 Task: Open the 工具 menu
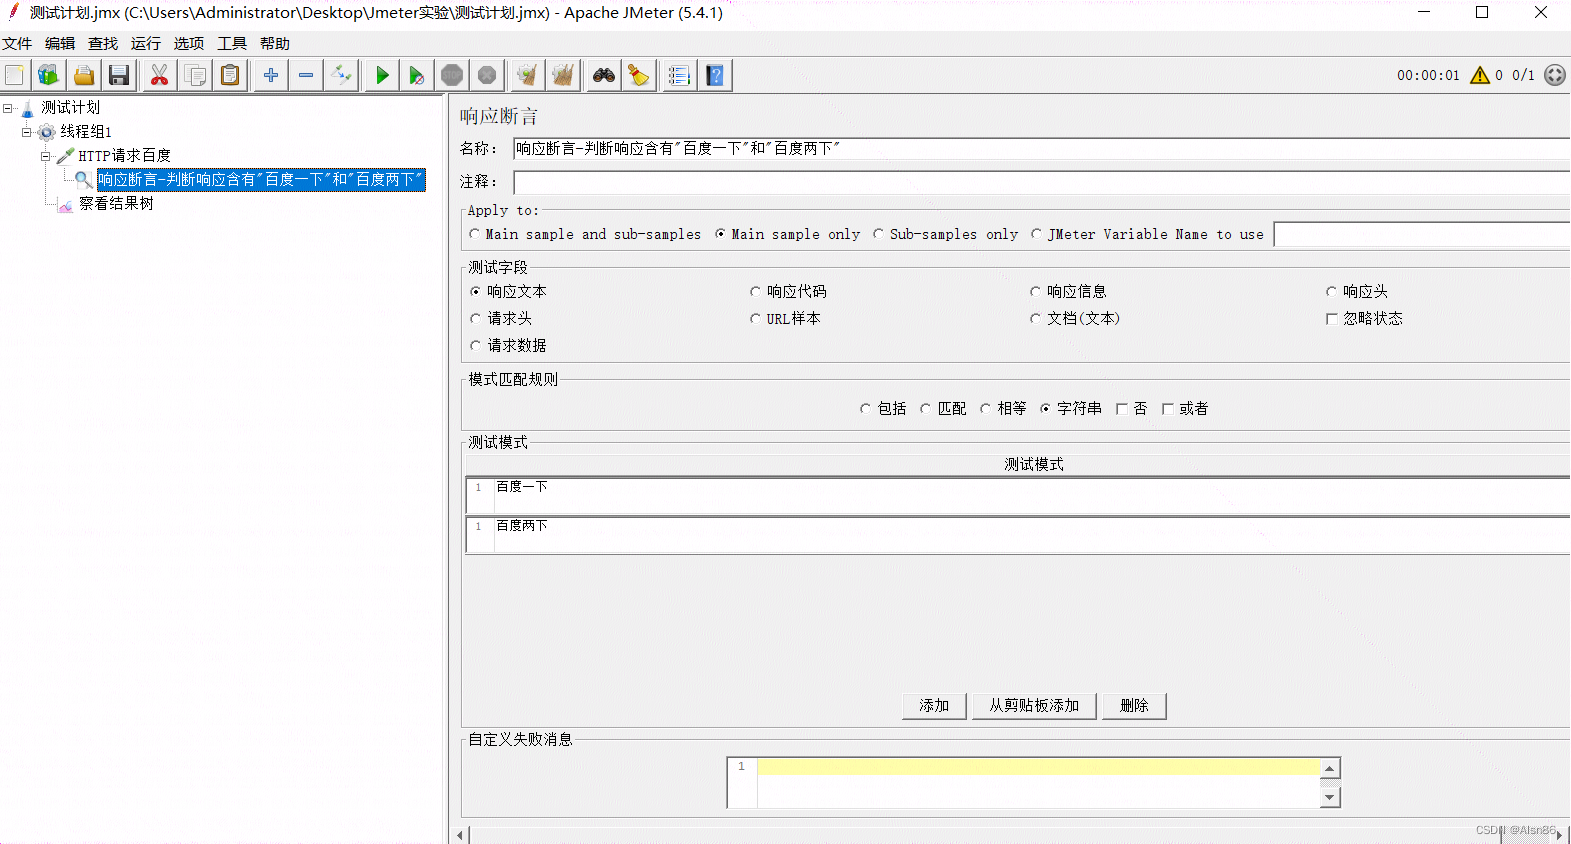click(x=232, y=44)
